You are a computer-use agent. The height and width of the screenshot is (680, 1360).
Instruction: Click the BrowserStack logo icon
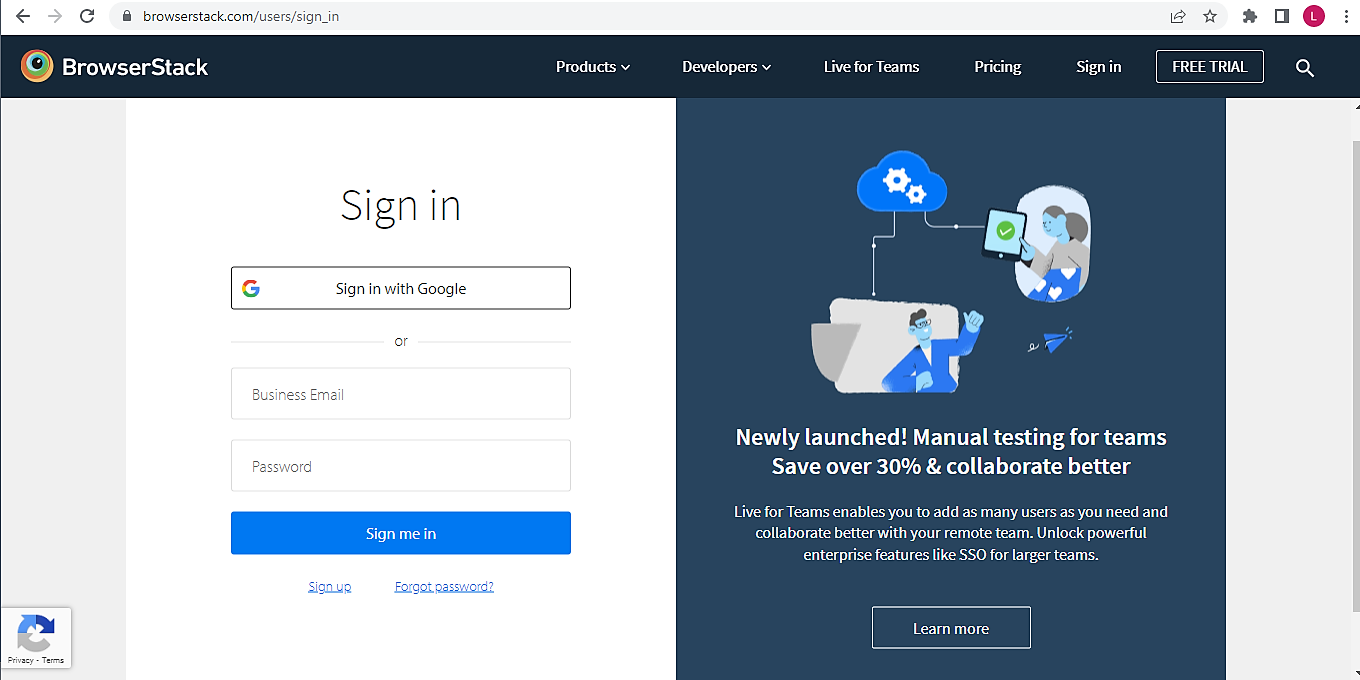(x=37, y=67)
